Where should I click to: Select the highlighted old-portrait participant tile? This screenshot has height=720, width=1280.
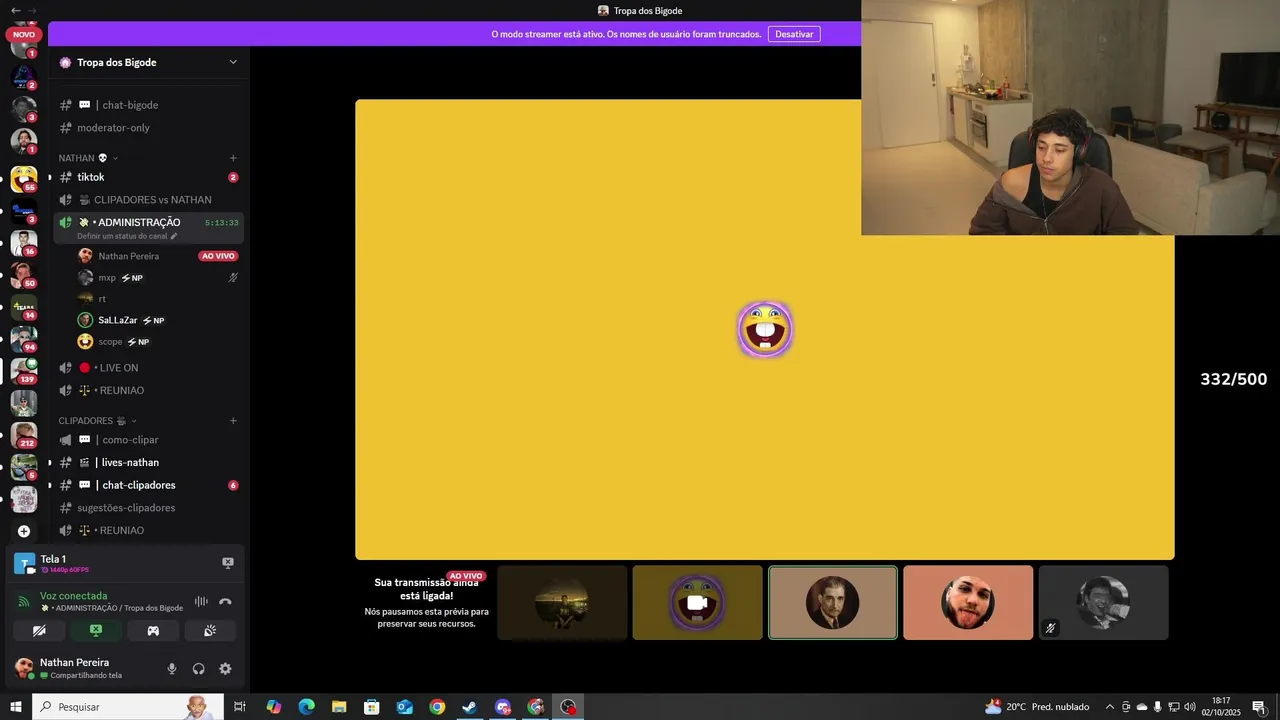pyautogui.click(x=833, y=603)
